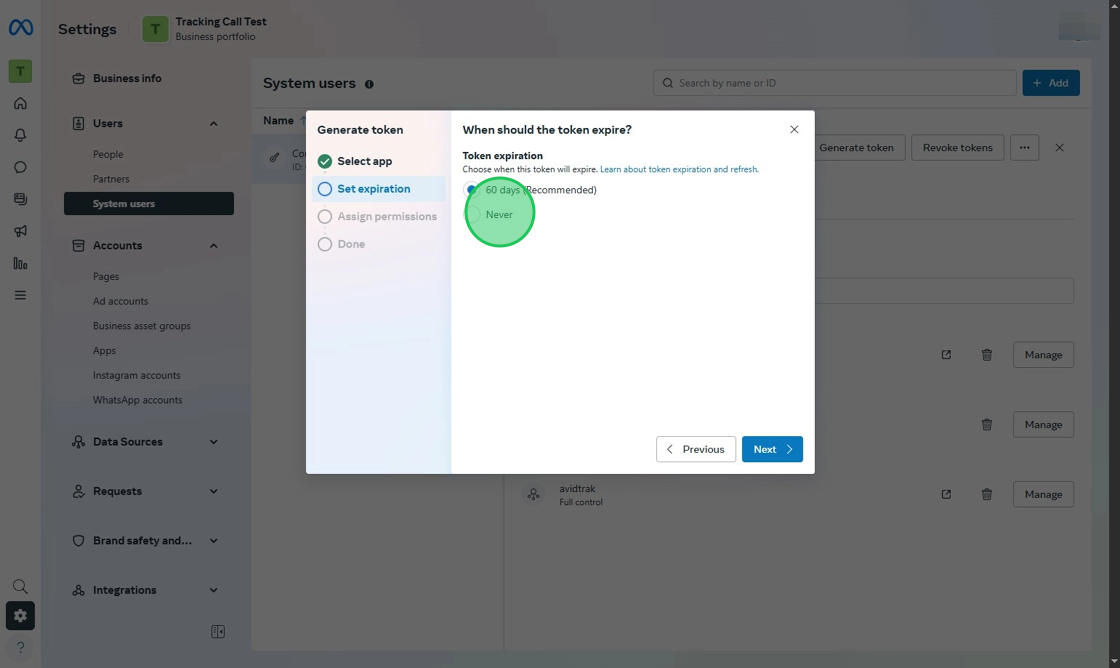Open the insights bar chart icon
The image size is (1120, 668).
(20, 264)
